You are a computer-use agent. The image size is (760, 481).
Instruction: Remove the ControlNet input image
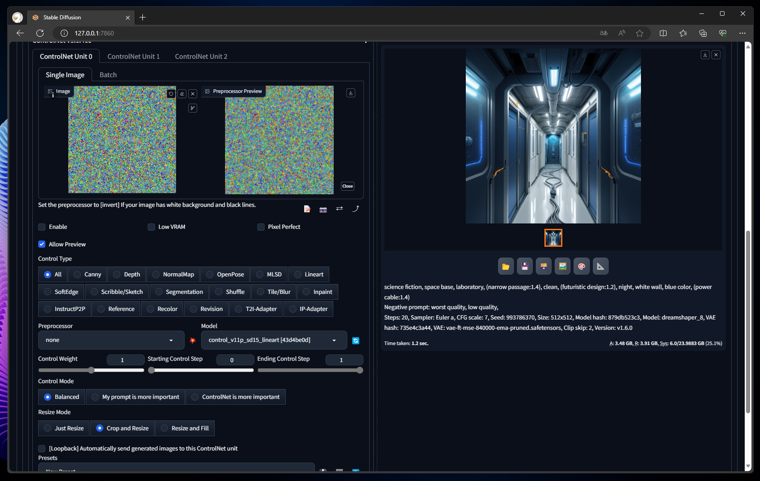[192, 94]
